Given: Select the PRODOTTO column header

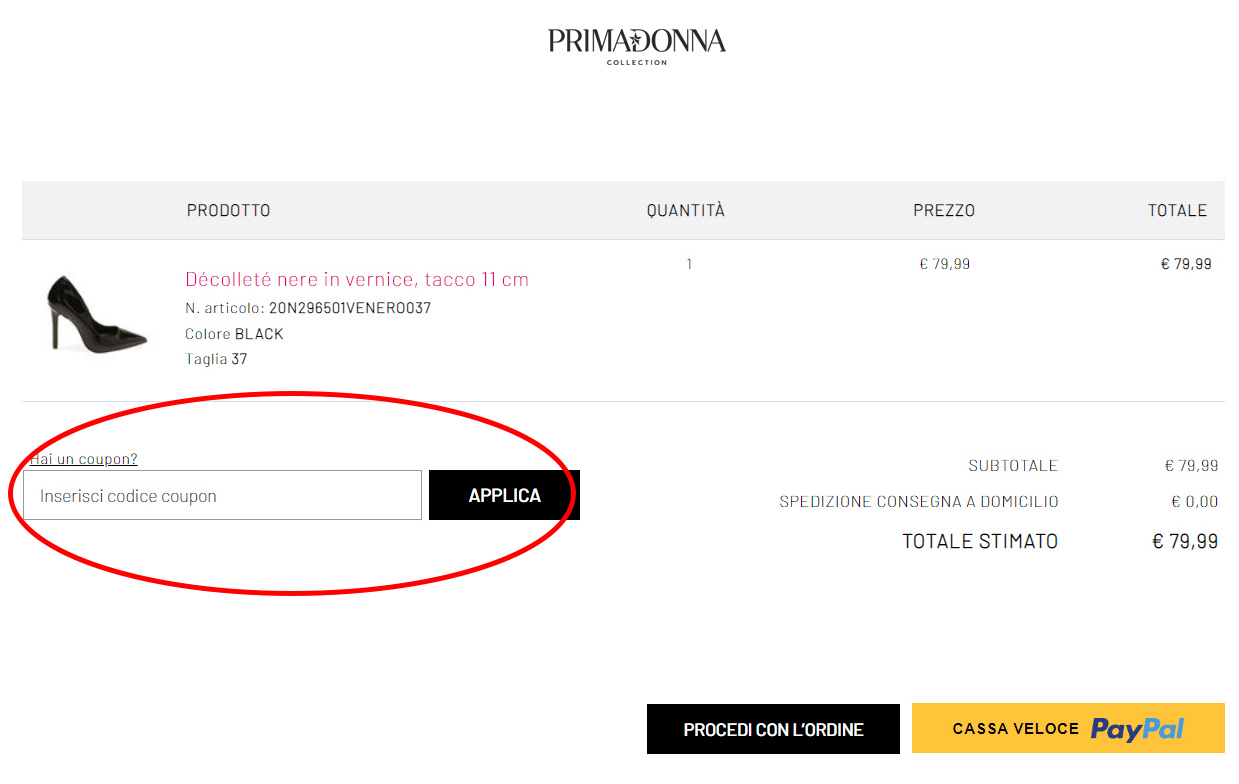Looking at the screenshot, I should pos(228,210).
